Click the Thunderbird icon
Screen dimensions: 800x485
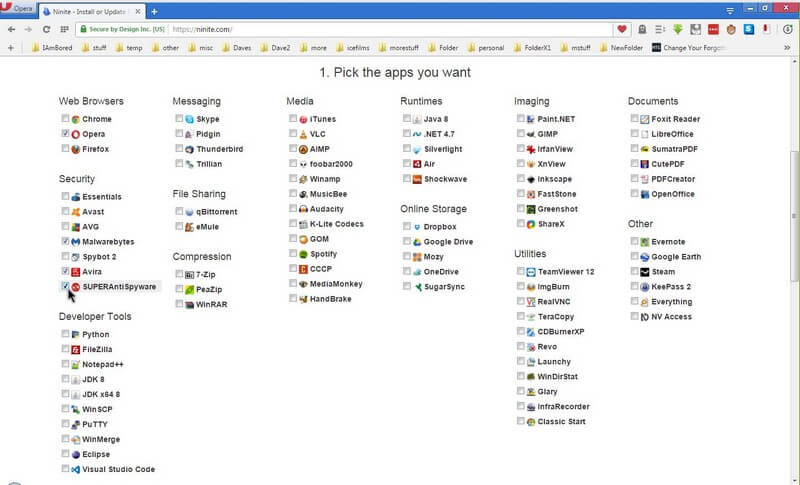point(190,149)
